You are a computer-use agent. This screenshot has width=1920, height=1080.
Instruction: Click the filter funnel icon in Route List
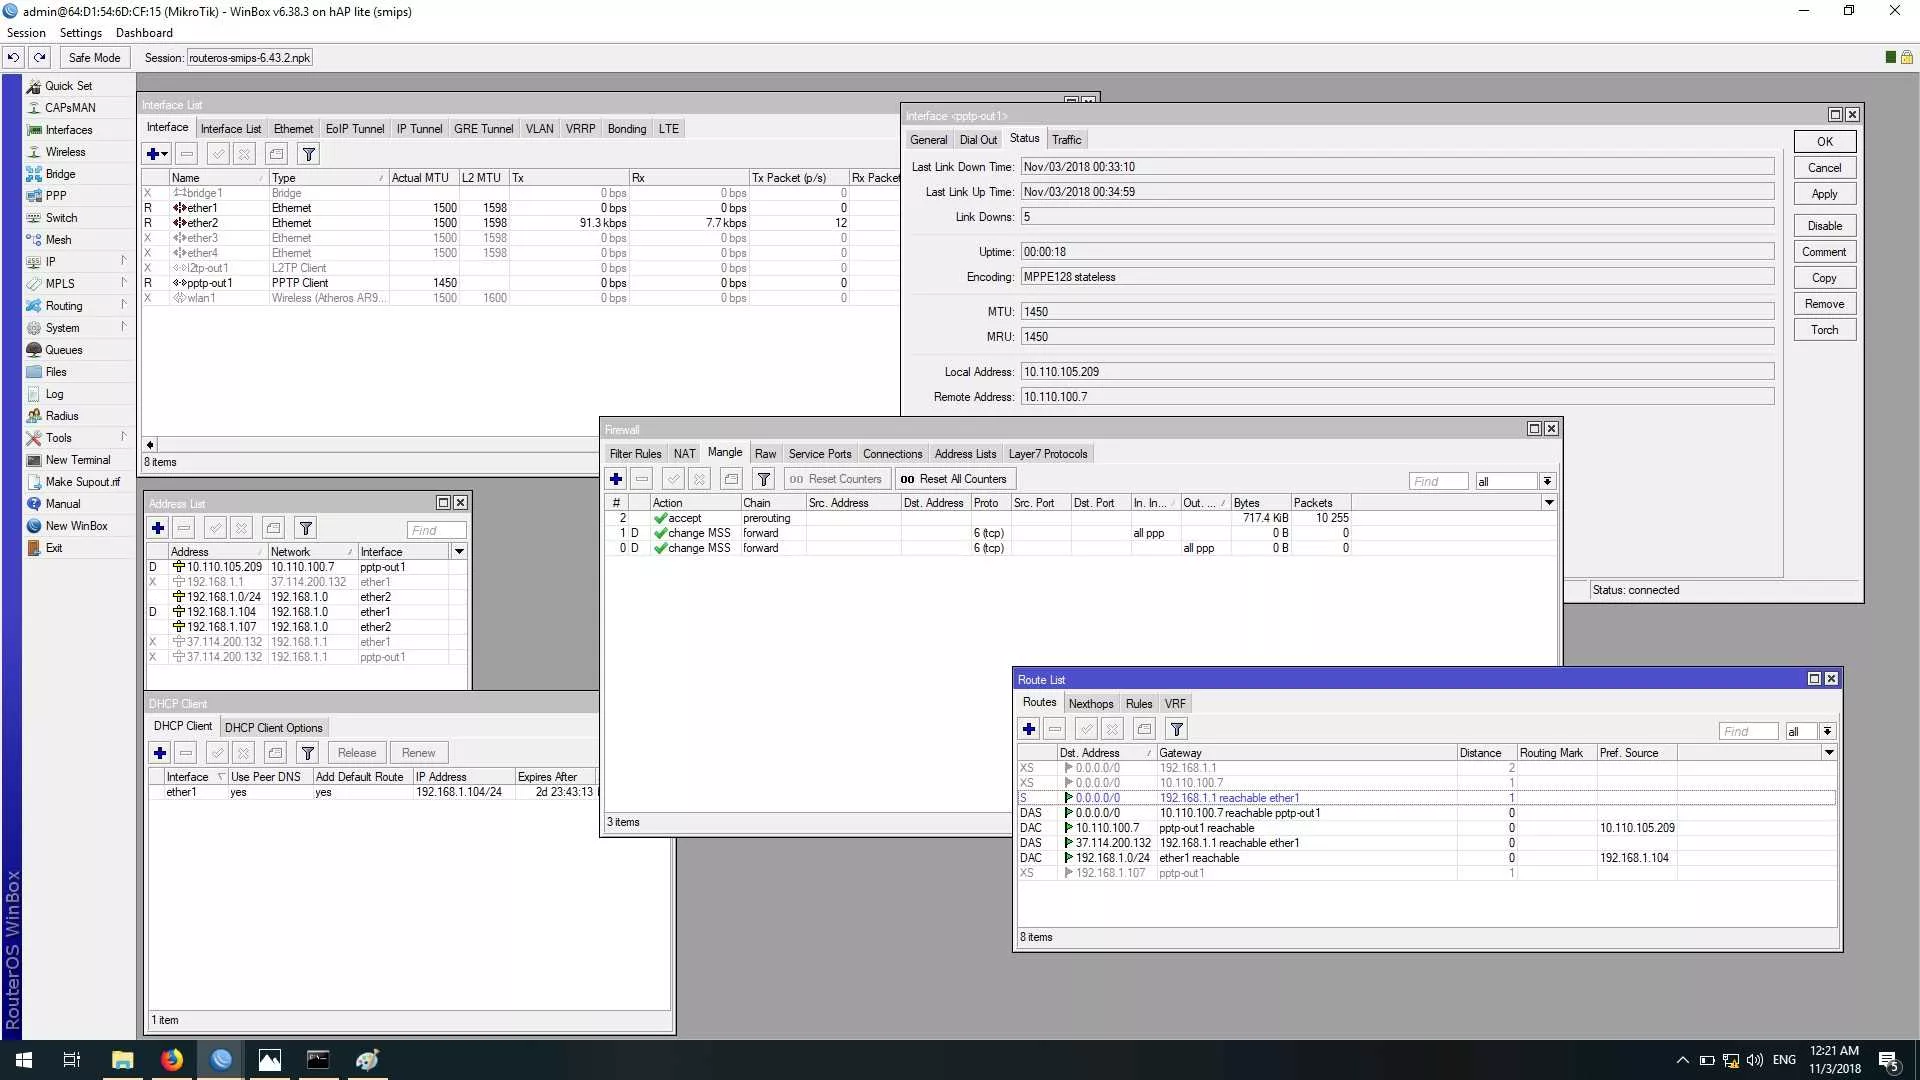coord(1177,729)
